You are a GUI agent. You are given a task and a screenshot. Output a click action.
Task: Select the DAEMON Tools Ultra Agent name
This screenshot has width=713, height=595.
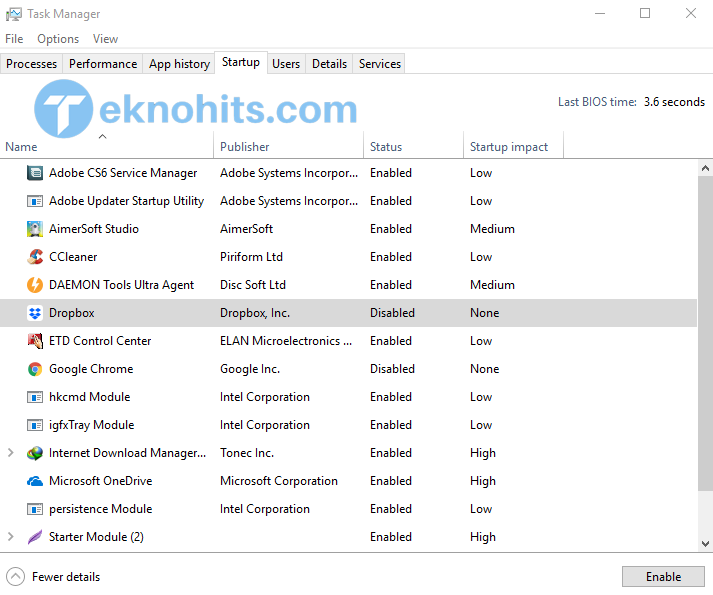121,285
